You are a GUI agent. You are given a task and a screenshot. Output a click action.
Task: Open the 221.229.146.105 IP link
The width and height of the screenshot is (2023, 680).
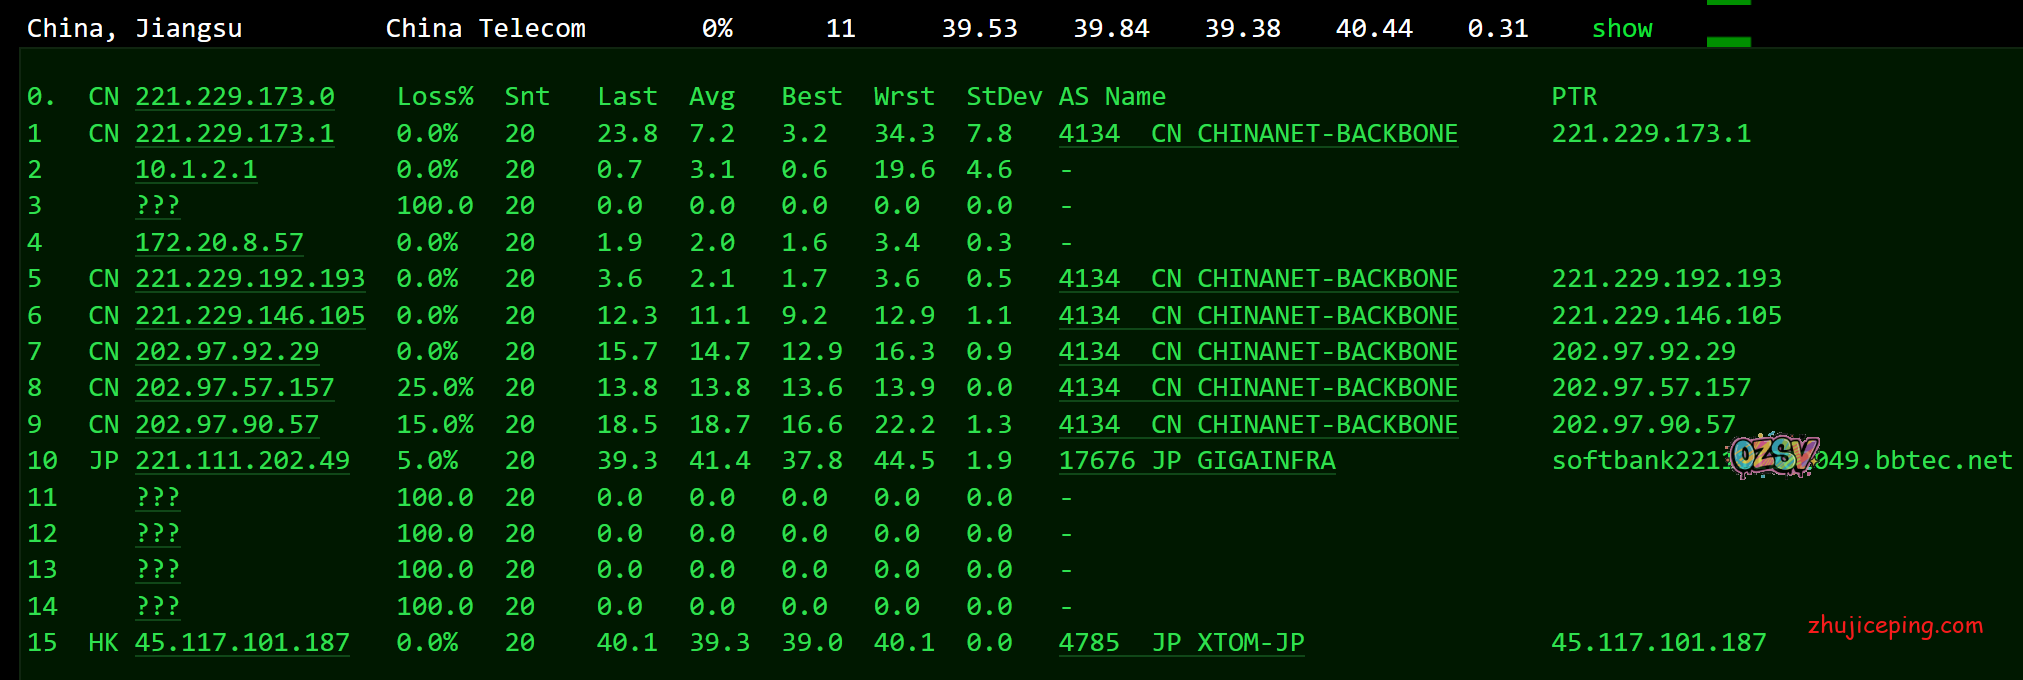tap(250, 316)
